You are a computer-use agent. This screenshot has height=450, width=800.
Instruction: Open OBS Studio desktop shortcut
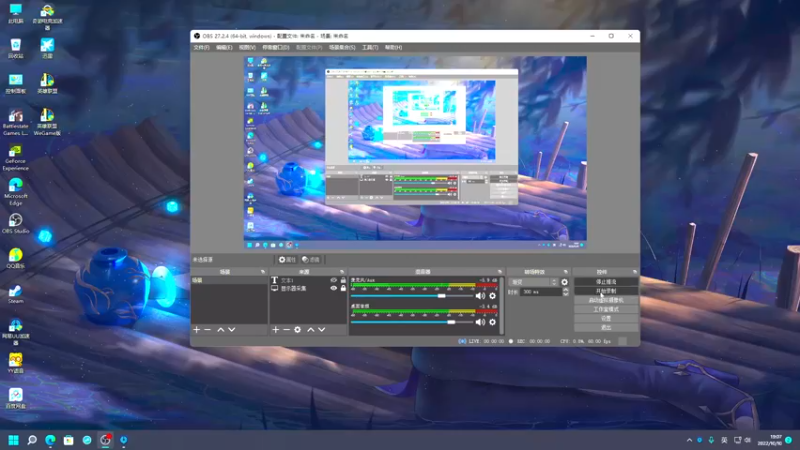pyautogui.click(x=15, y=223)
